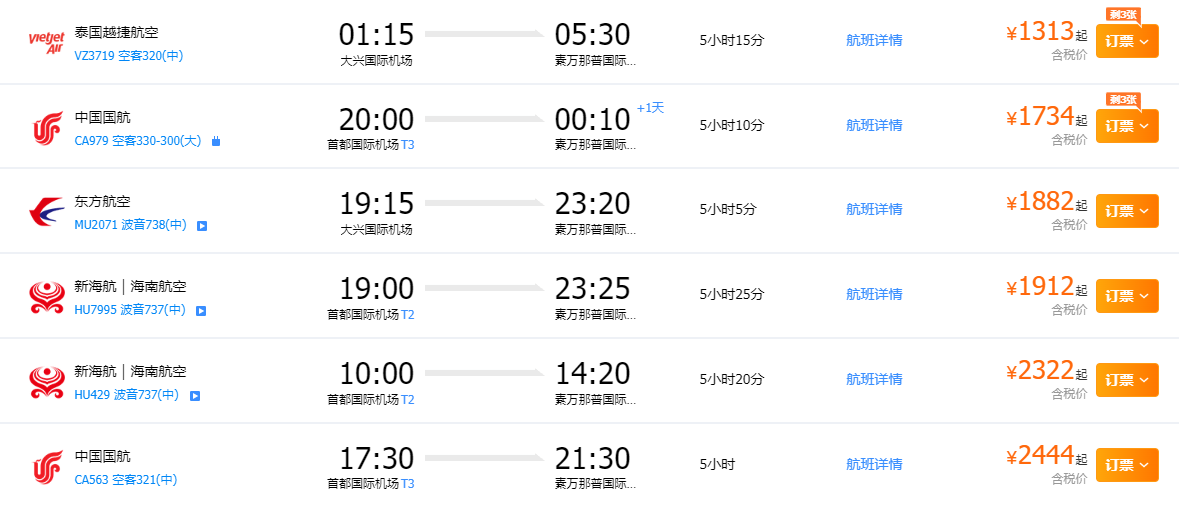The height and width of the screenshot is (505, 1179).
Task: Click the VZ3719 空客320 aircraft link
Action: click(129, 56)
